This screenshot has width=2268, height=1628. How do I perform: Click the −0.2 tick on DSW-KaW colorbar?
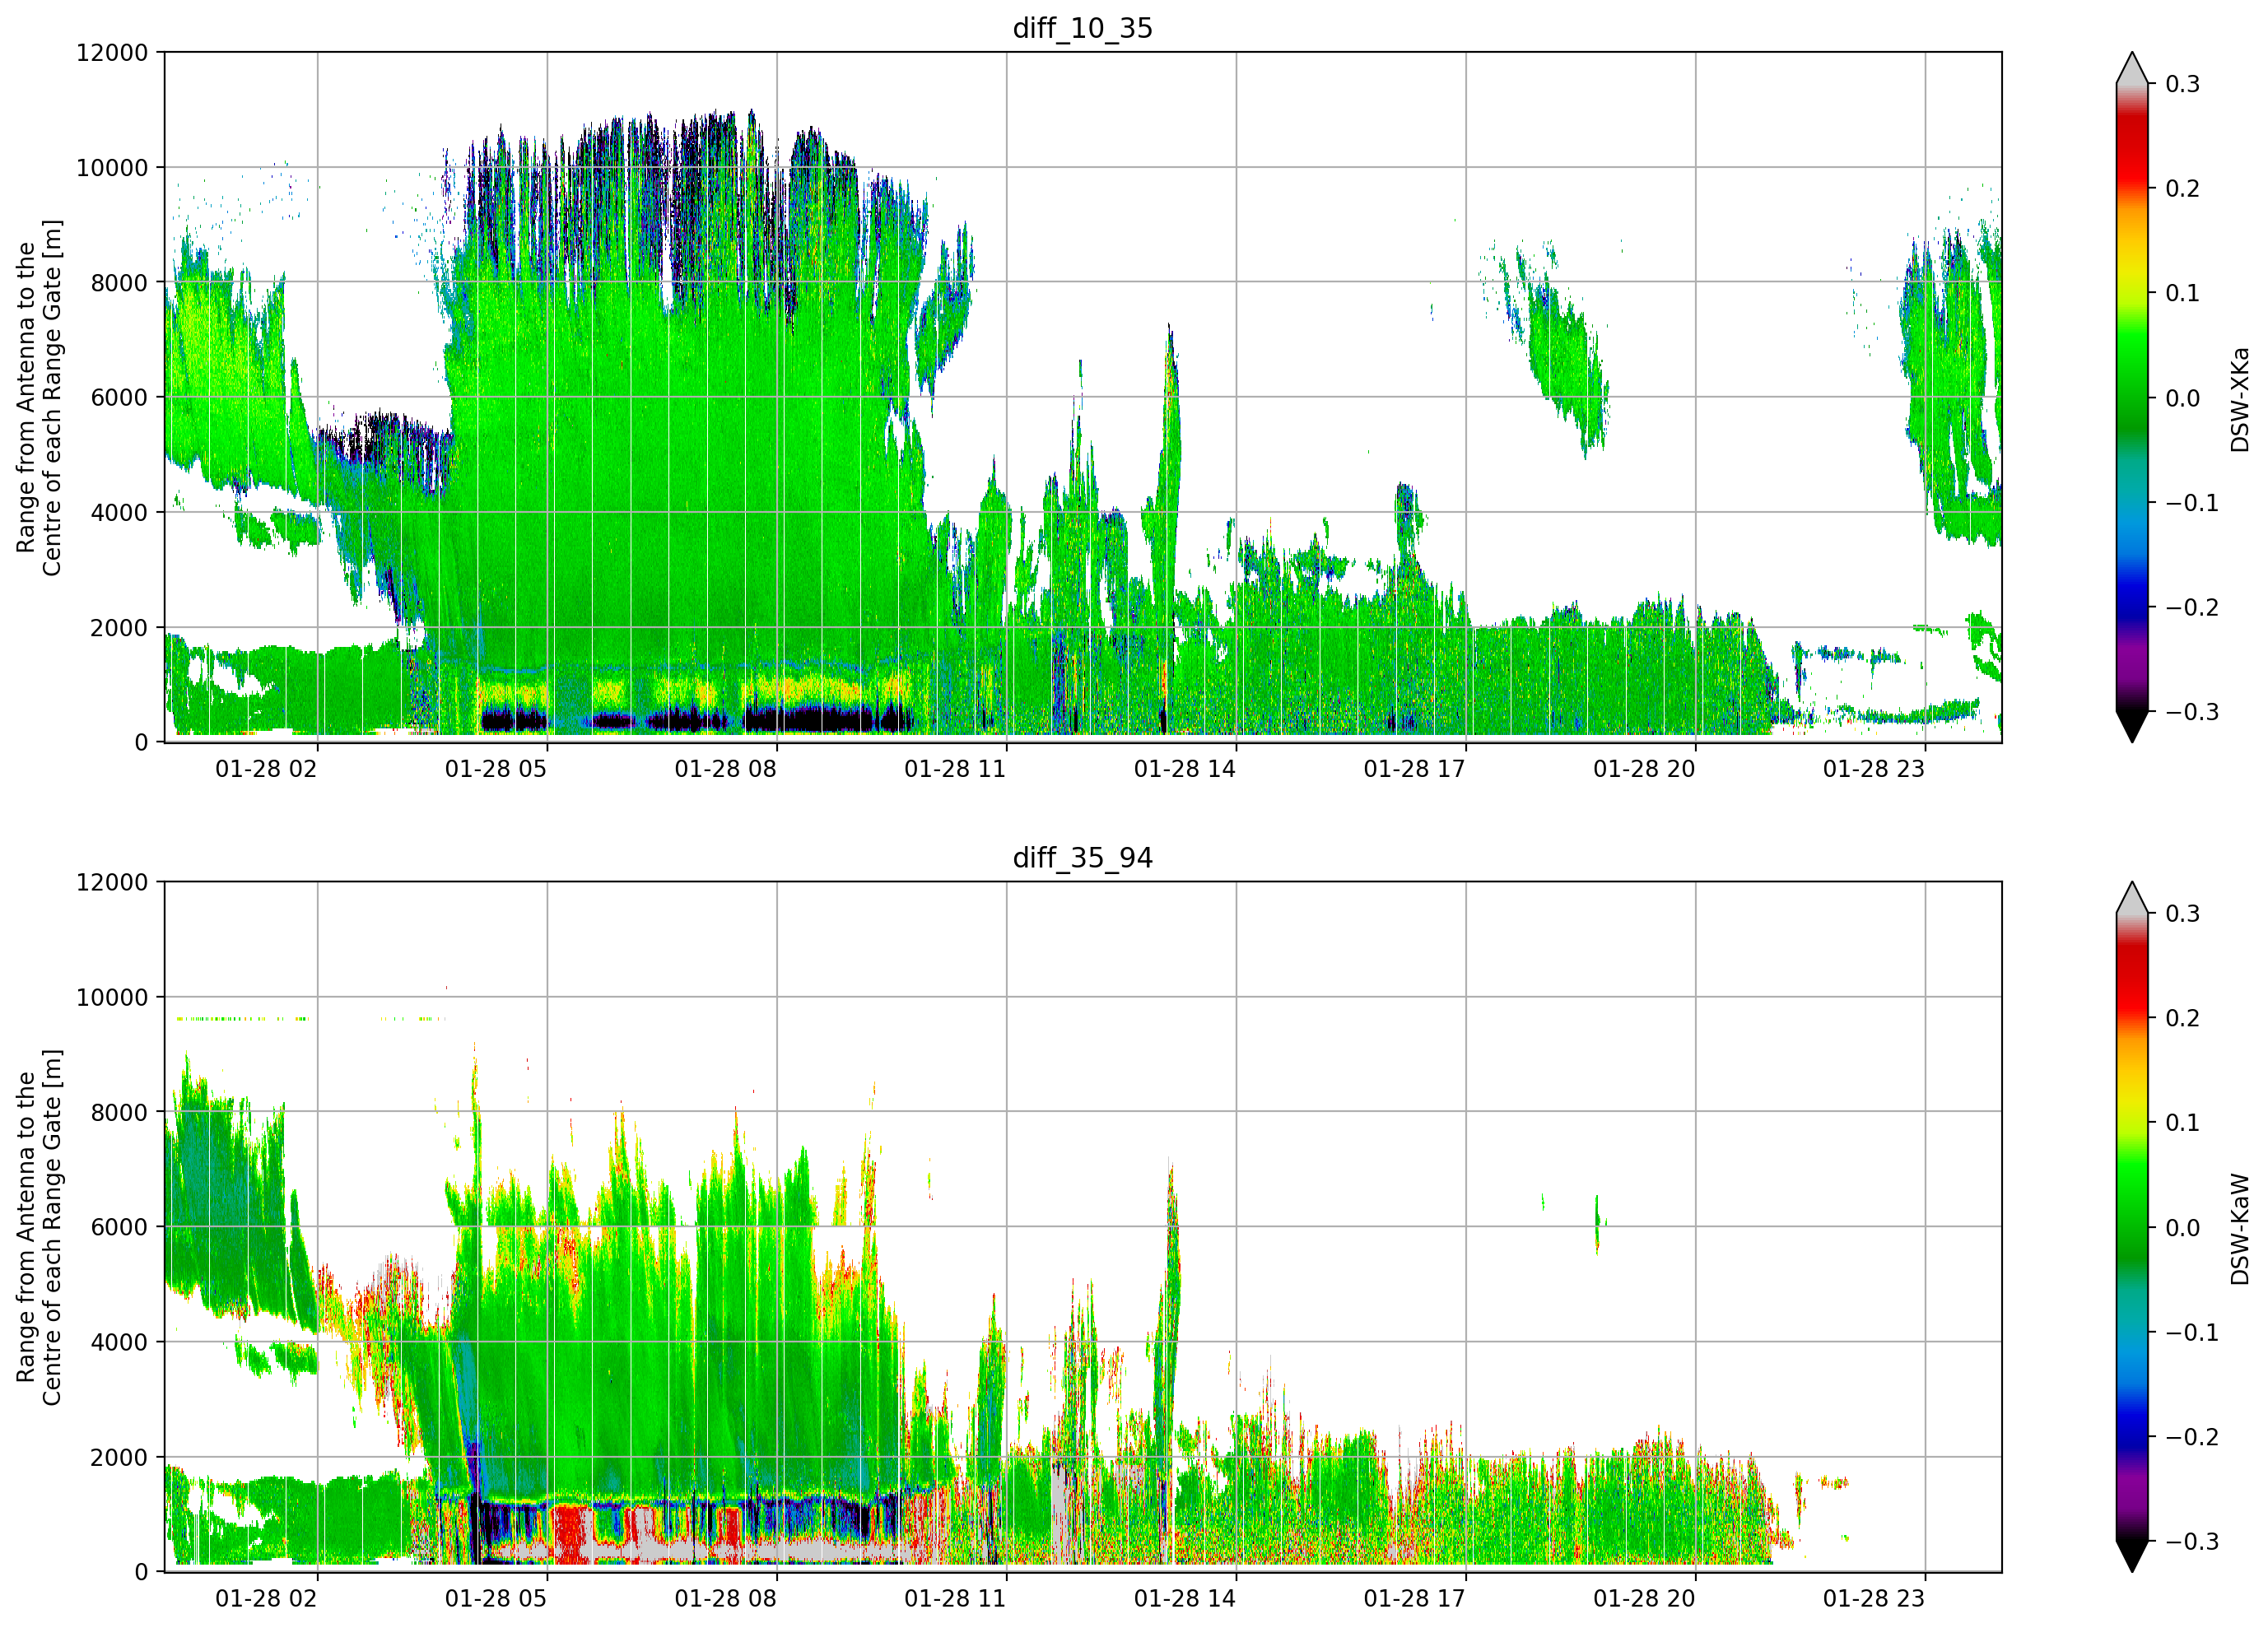tap(2192, 1438)
